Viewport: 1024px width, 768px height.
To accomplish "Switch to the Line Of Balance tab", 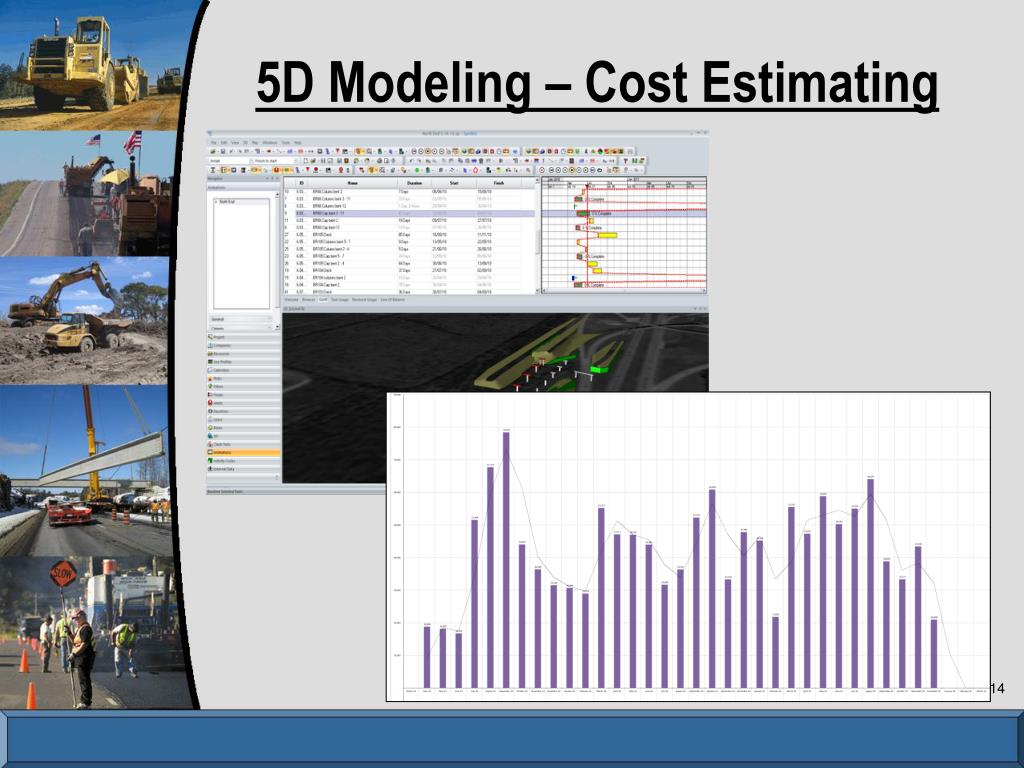I will pos(392,300).
